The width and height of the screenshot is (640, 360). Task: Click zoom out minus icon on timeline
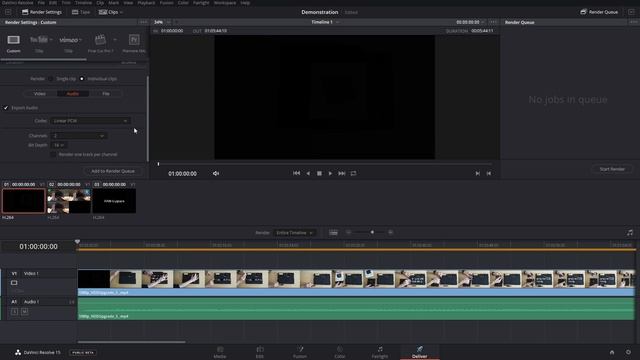348,232
